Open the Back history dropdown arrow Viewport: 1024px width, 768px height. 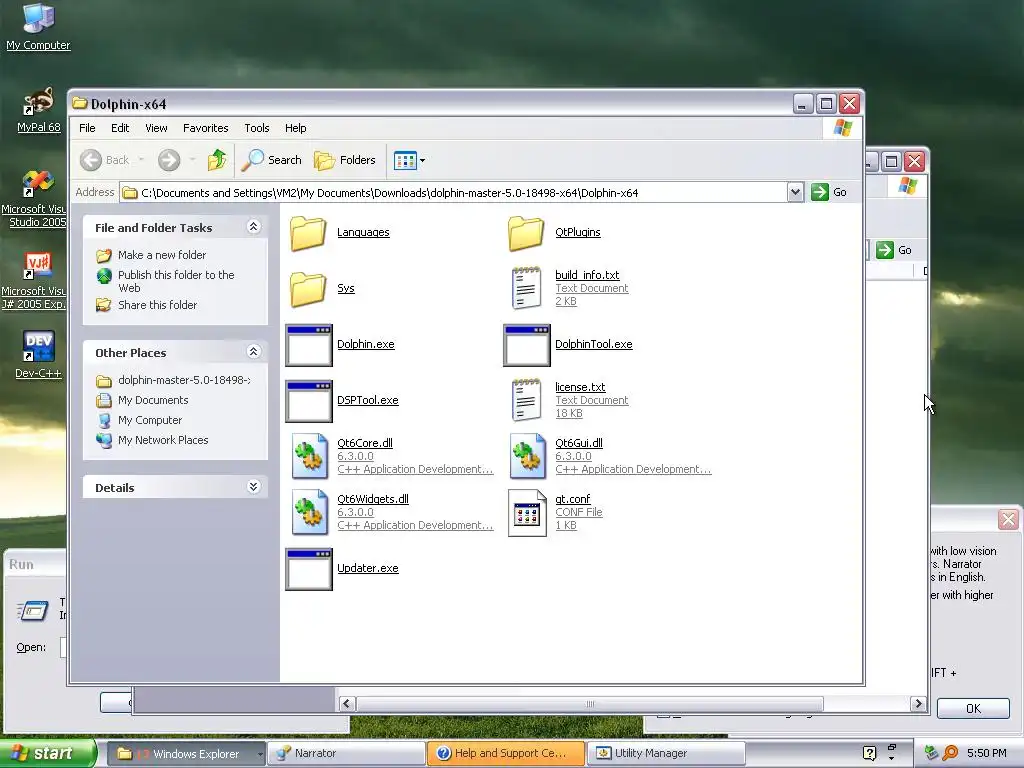pyautogui.click(x=141, y=160)
